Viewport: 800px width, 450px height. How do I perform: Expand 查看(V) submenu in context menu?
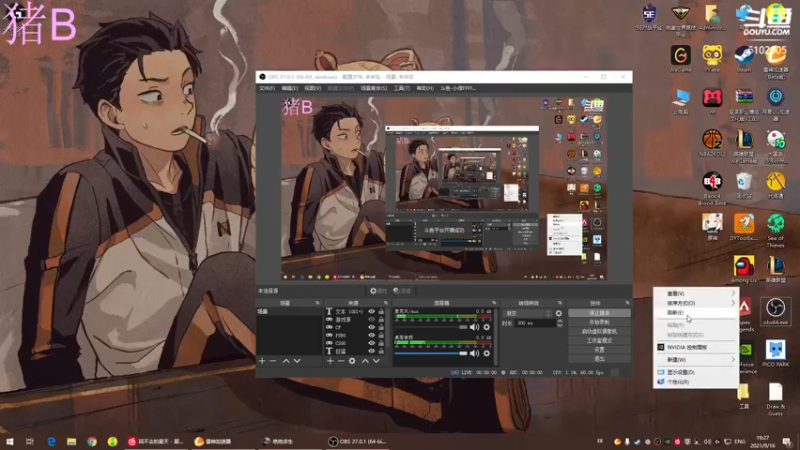click(x=696, y=293)
